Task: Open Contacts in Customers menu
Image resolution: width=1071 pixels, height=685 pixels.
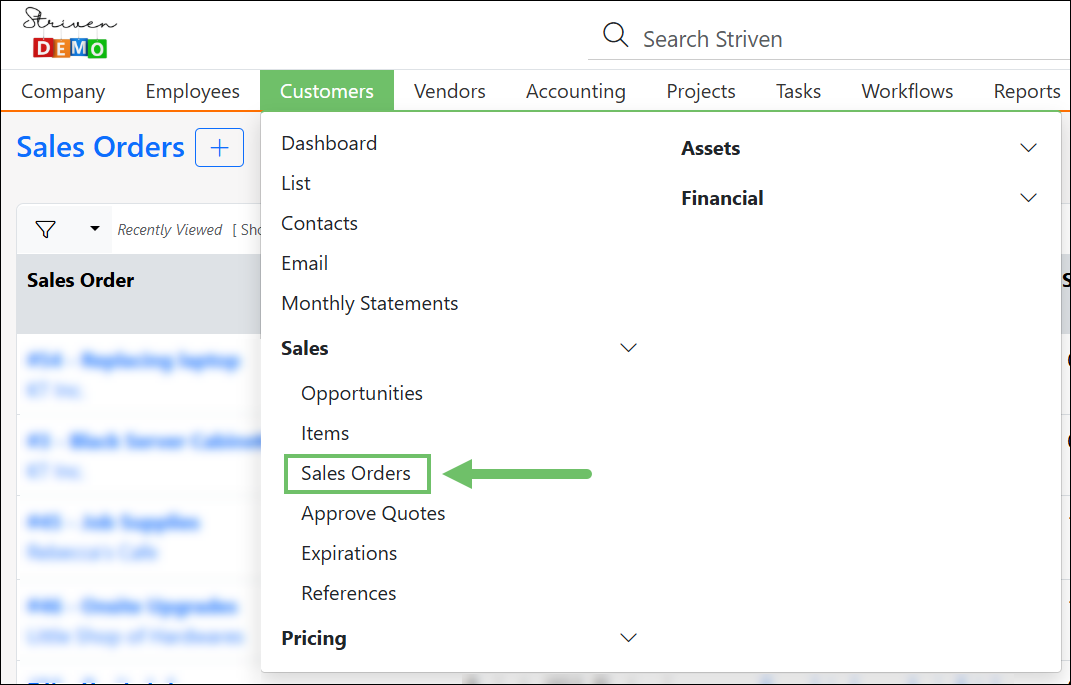Action: (x=319, y=223)
